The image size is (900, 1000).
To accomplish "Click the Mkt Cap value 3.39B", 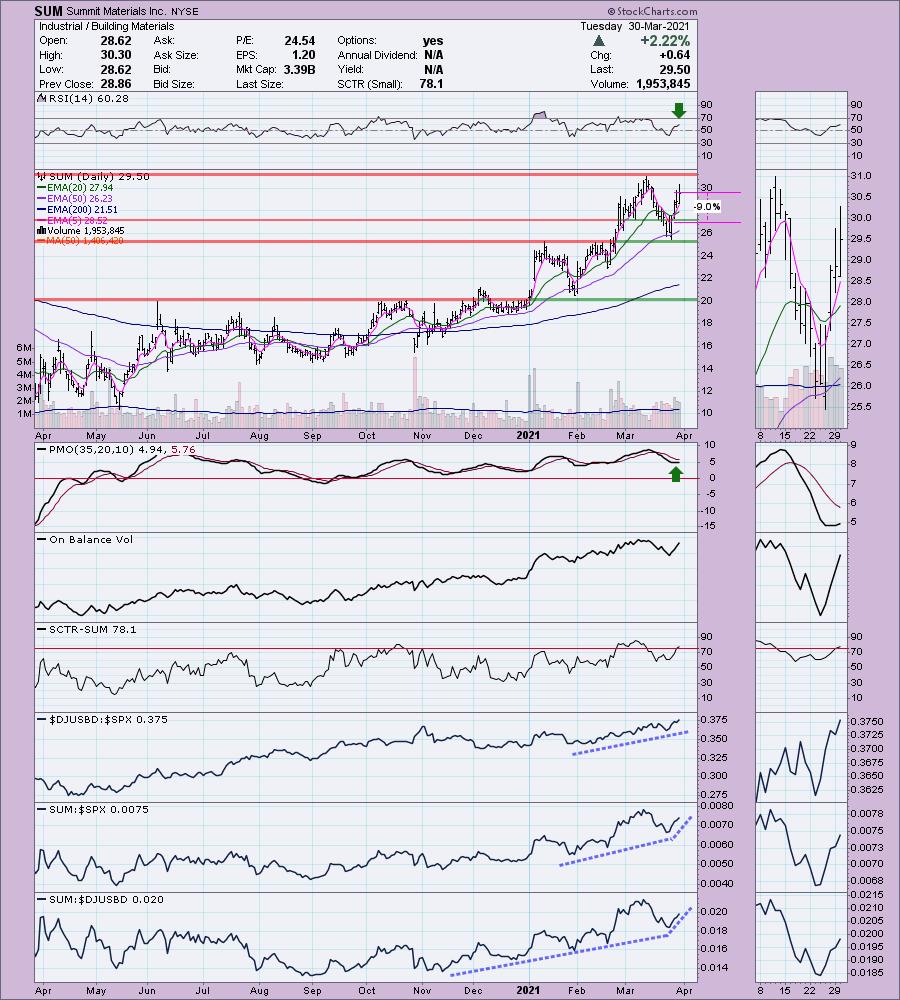I will tap(300, 70).
